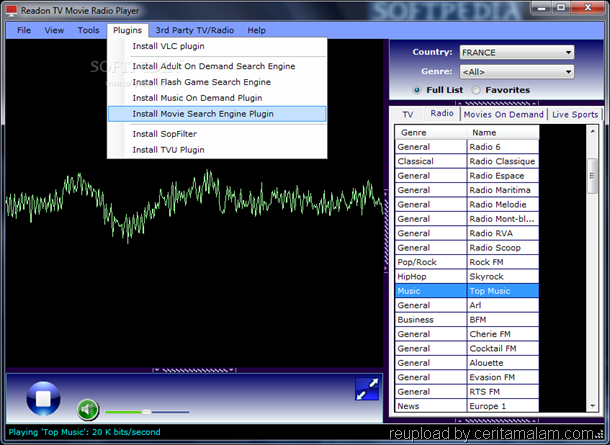Select station Alouette
Screen dimensions: 610x445
pyautogui.click(x=503, y=363)
